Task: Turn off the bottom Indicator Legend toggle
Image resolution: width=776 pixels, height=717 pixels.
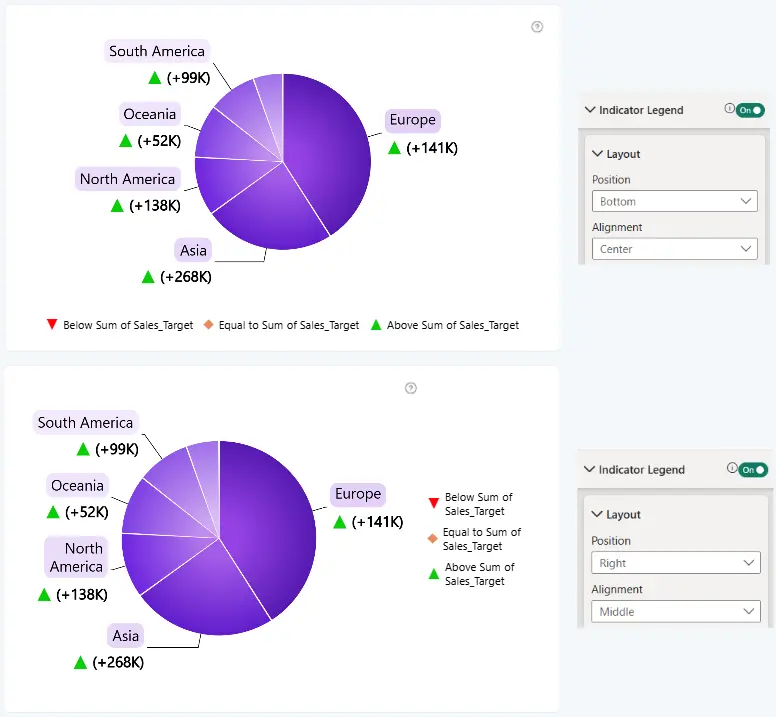Action: coord(753,470)
